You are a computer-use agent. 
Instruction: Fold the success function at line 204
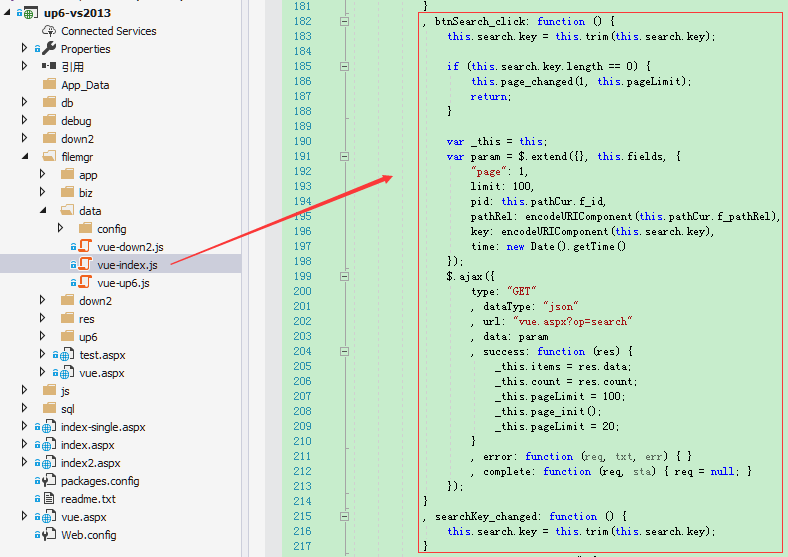click(344, 351)
